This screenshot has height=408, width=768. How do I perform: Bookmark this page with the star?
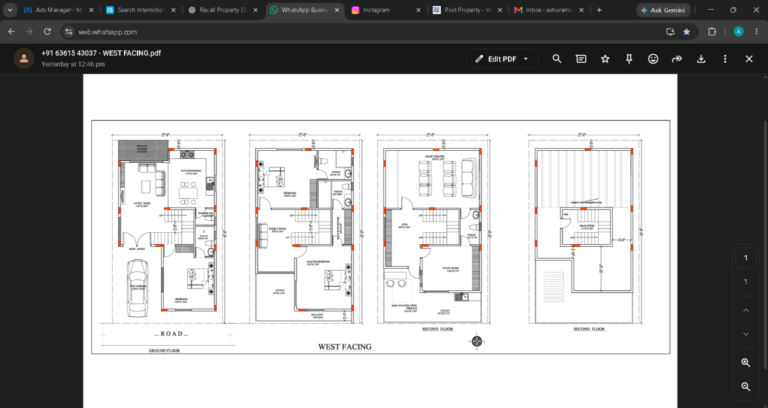687,31
